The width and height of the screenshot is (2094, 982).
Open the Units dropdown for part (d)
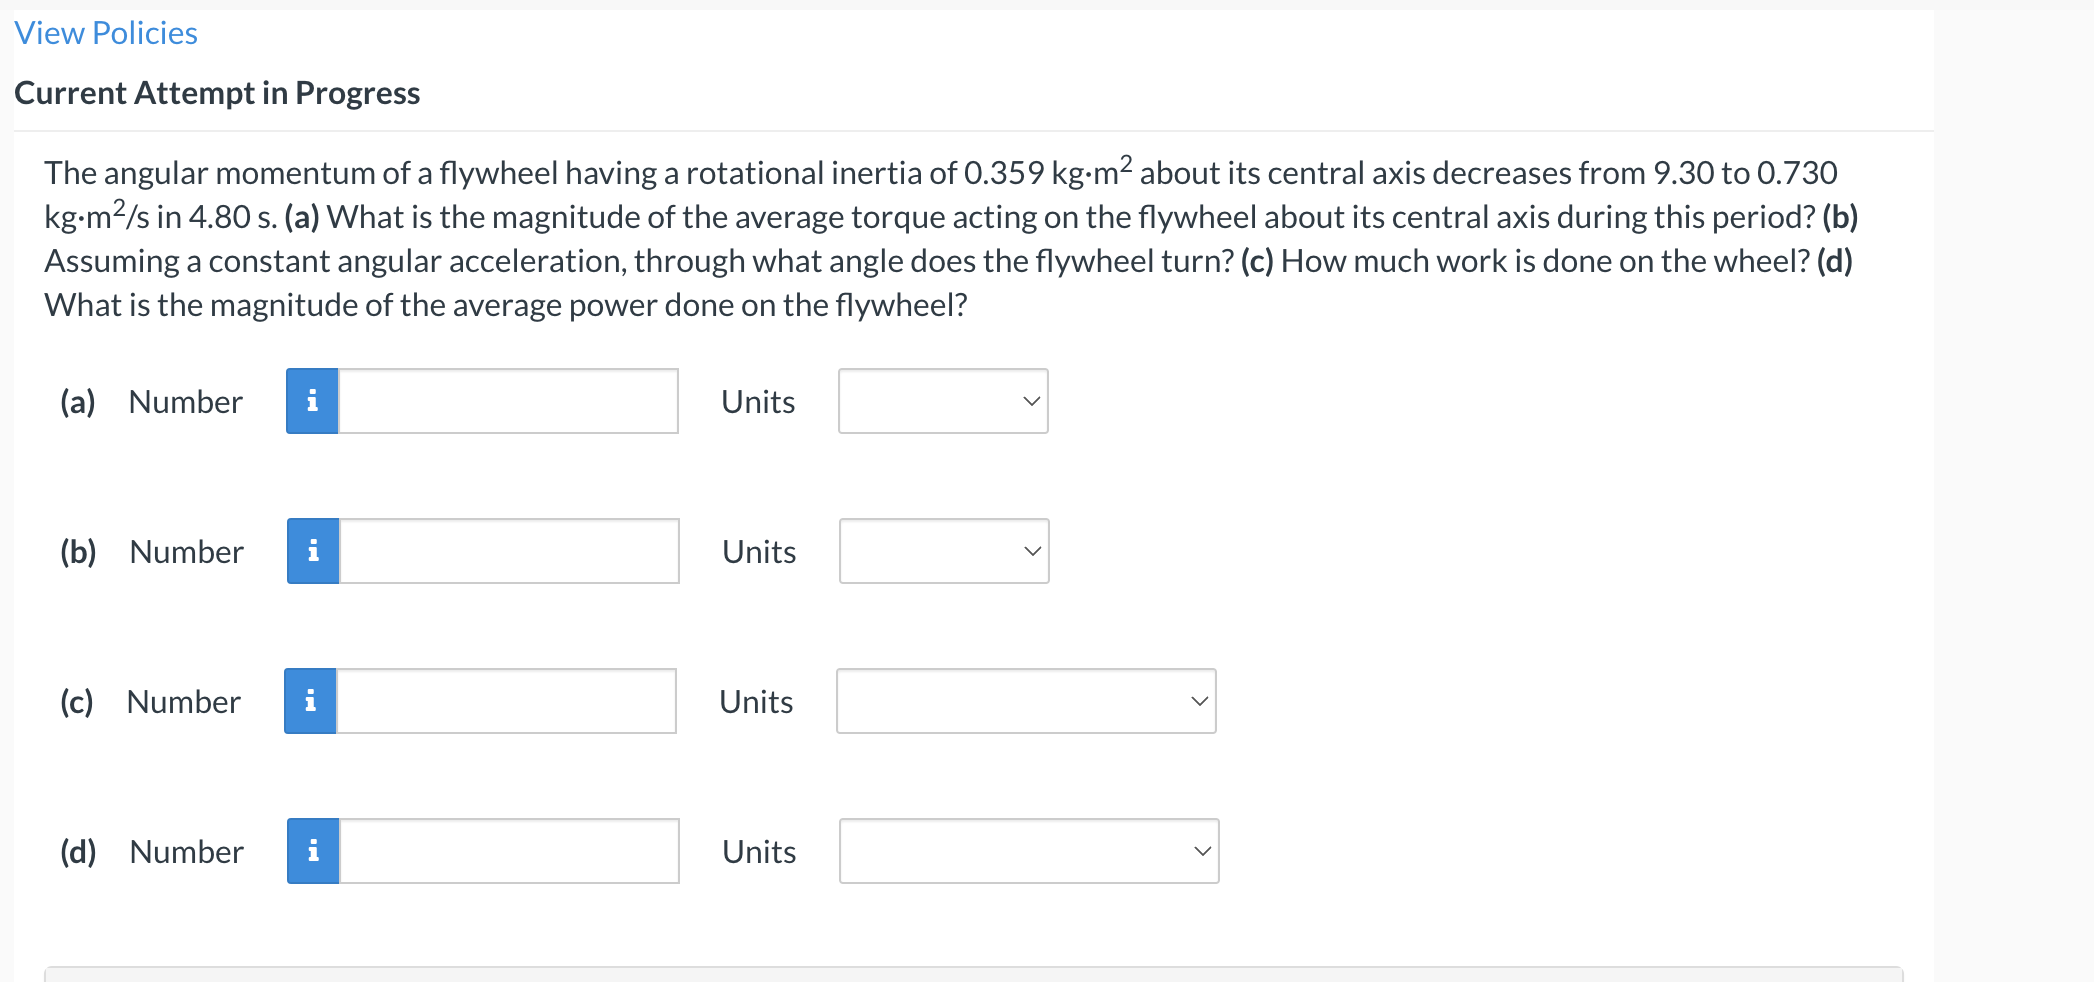coord(1029,851)
